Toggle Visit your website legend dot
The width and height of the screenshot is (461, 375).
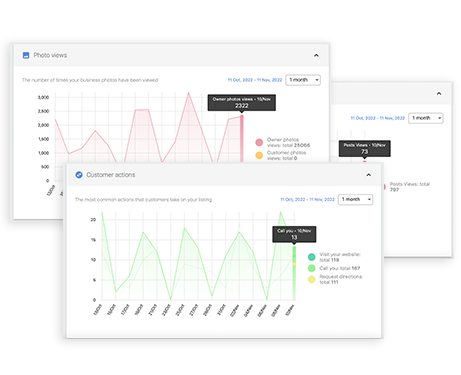[312, 257]
